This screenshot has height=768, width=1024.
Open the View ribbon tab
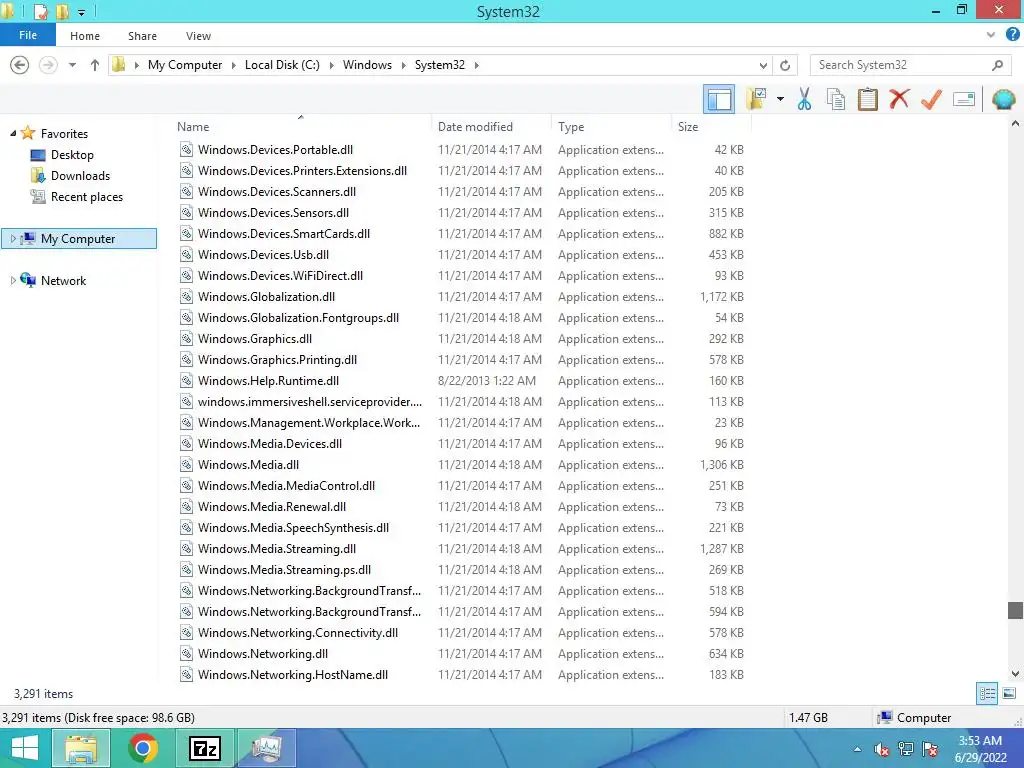coord(198,36)
